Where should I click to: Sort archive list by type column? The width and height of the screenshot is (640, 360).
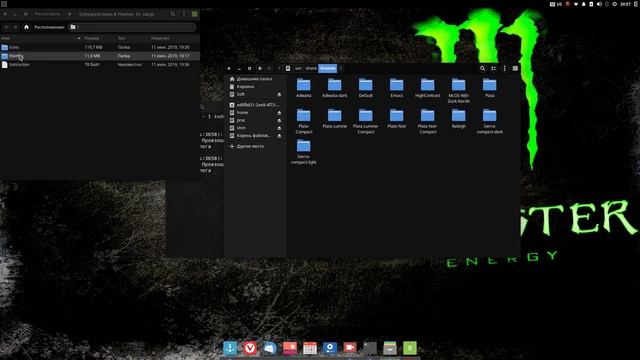[x=133, y=38]
